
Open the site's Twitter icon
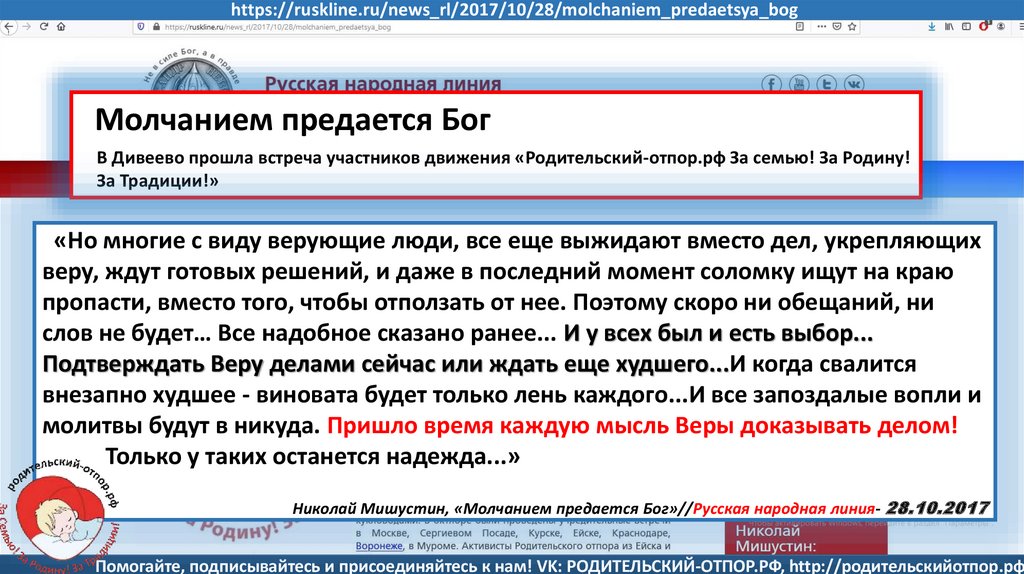826,84
